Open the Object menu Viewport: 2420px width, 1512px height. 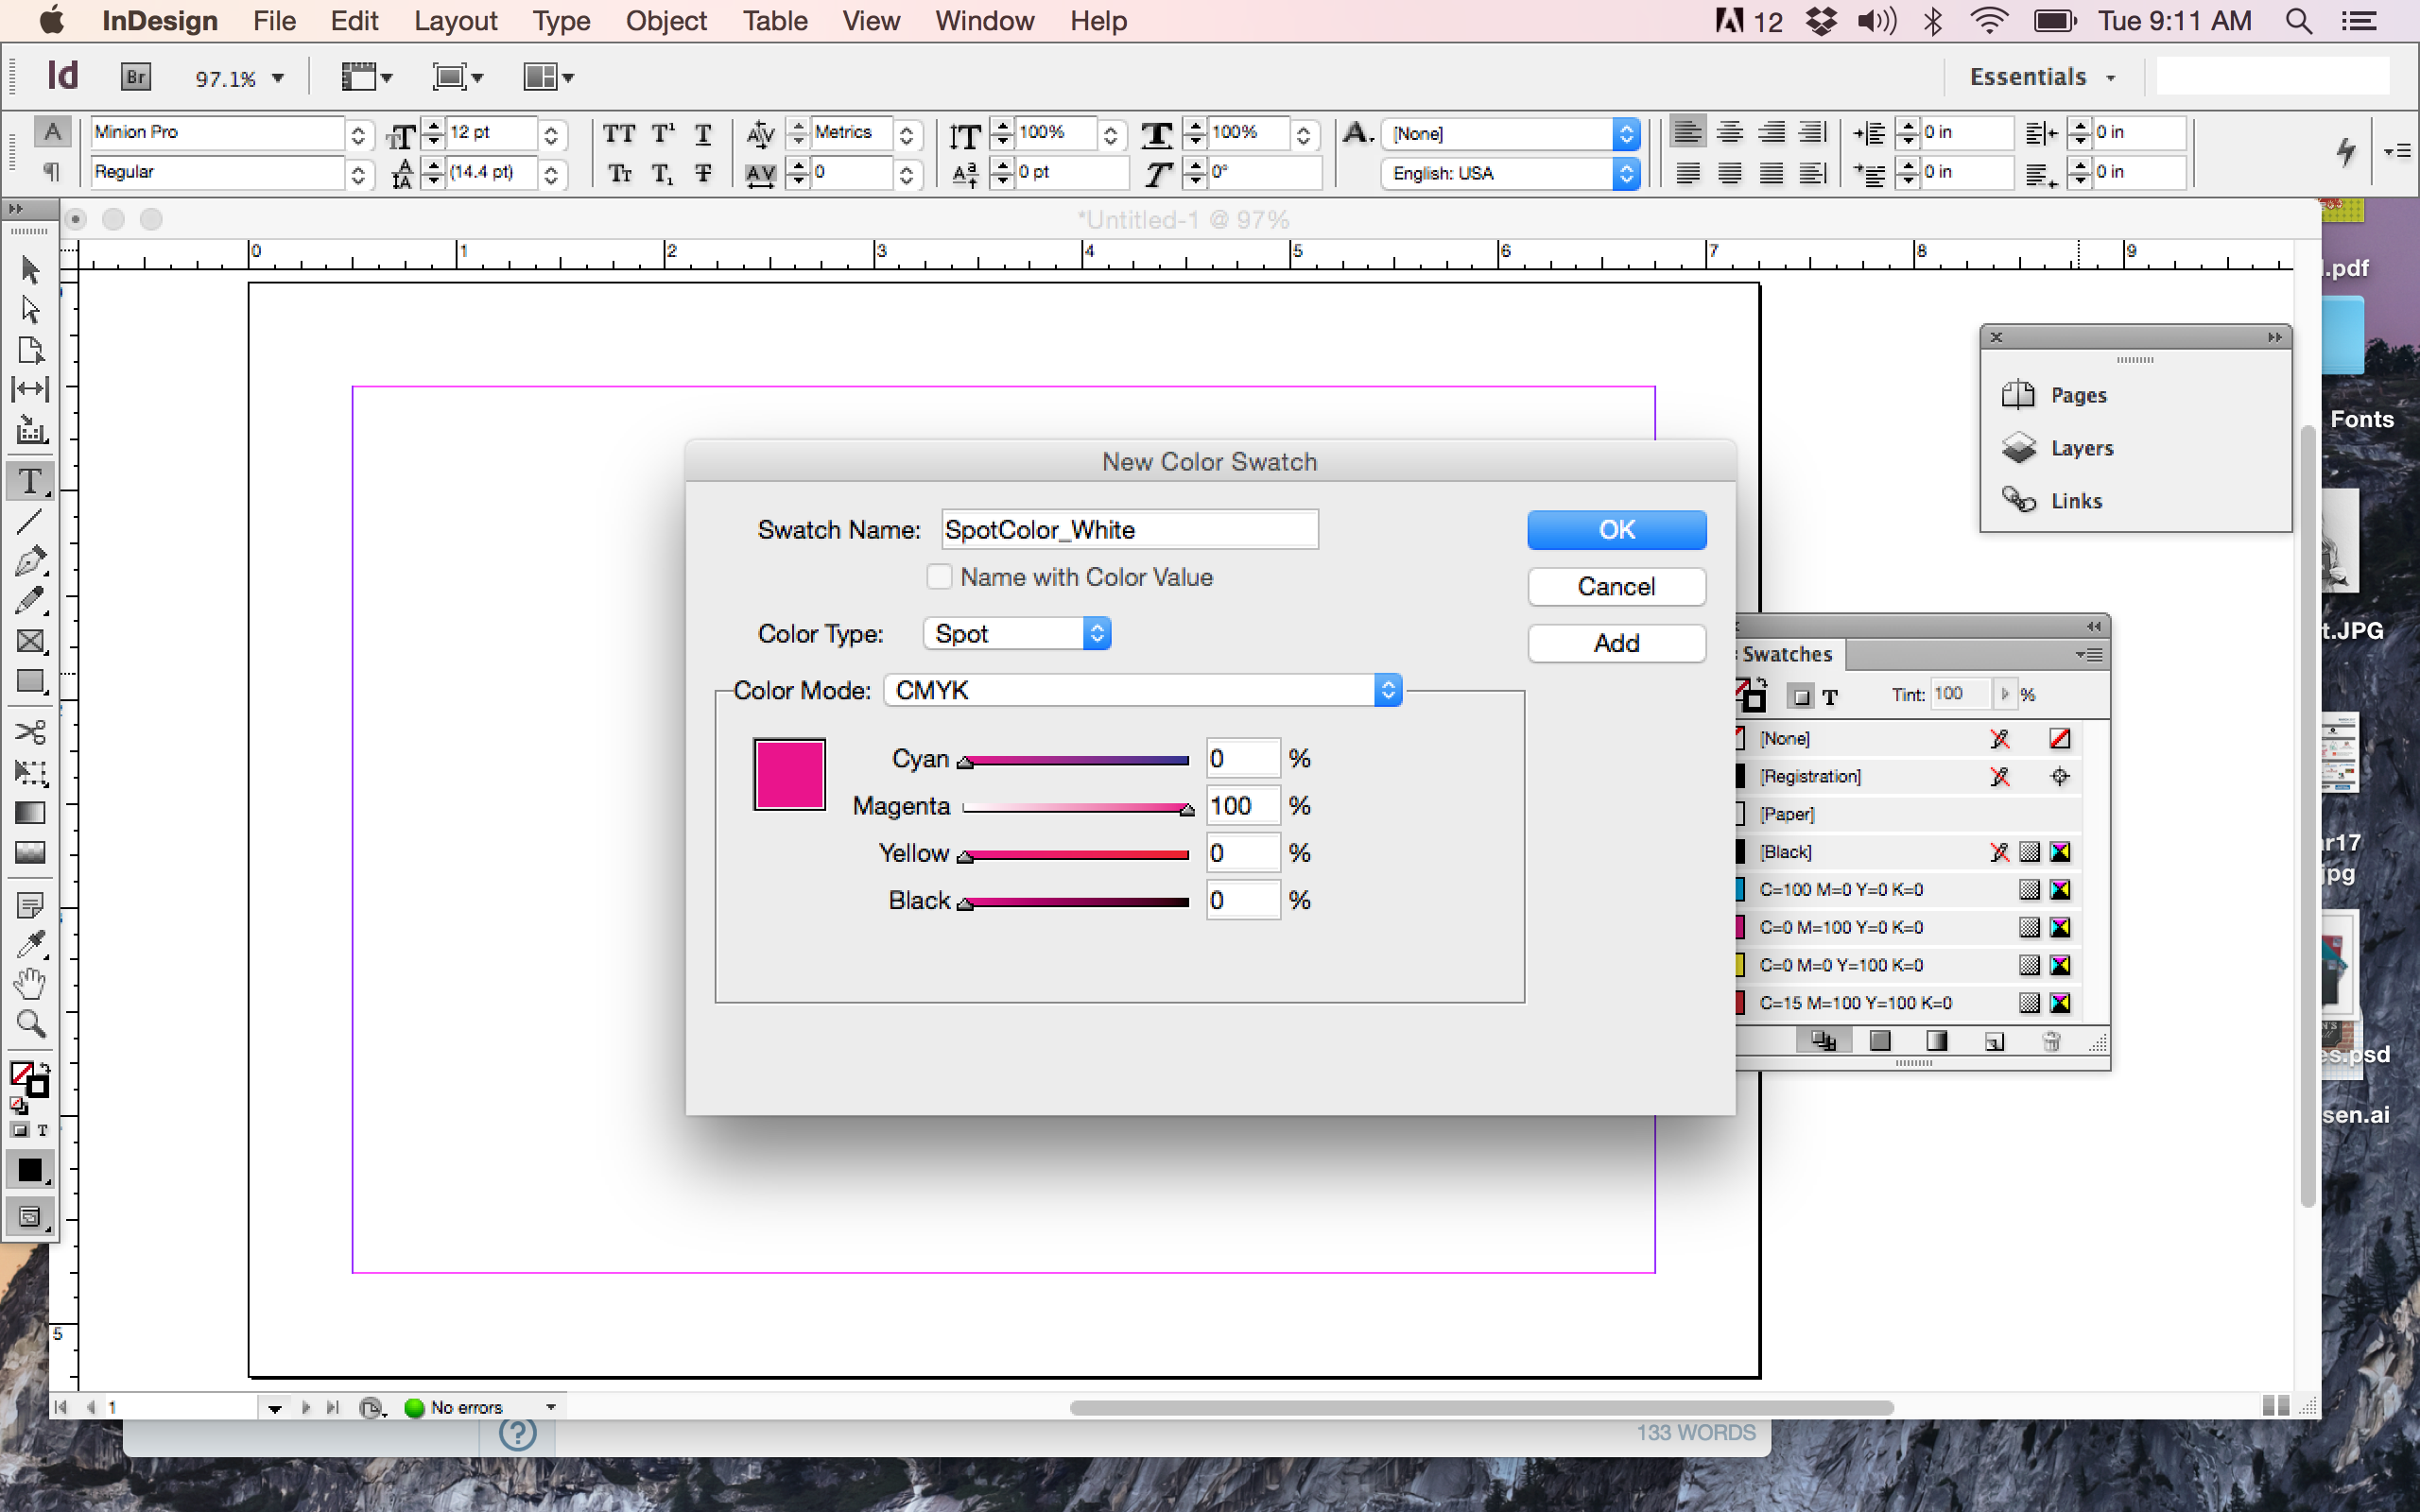666,21
